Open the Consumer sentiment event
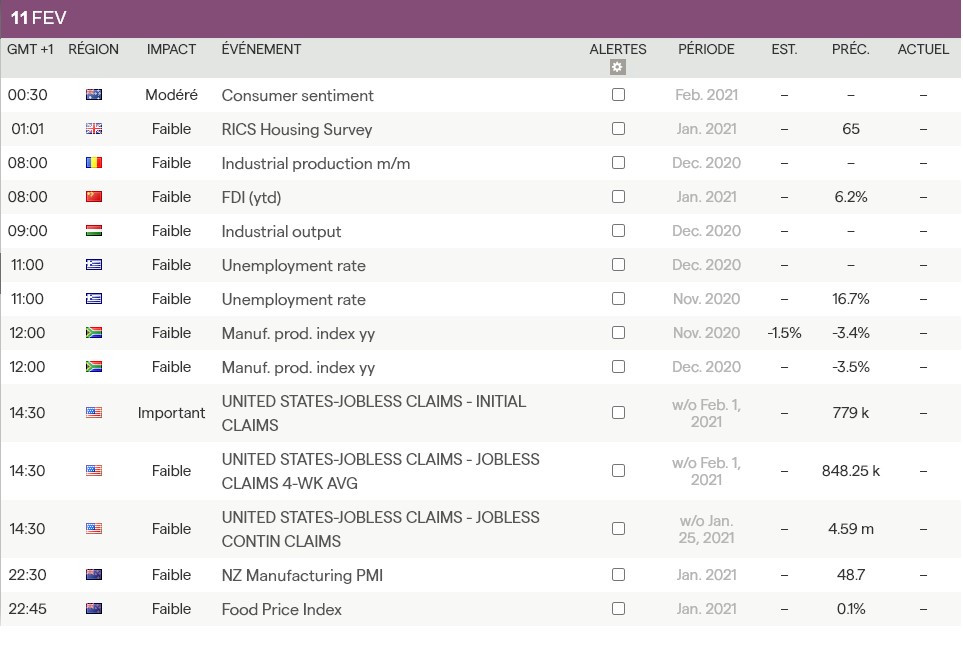The width and height of the screenshot is (963, 645). 297,95
